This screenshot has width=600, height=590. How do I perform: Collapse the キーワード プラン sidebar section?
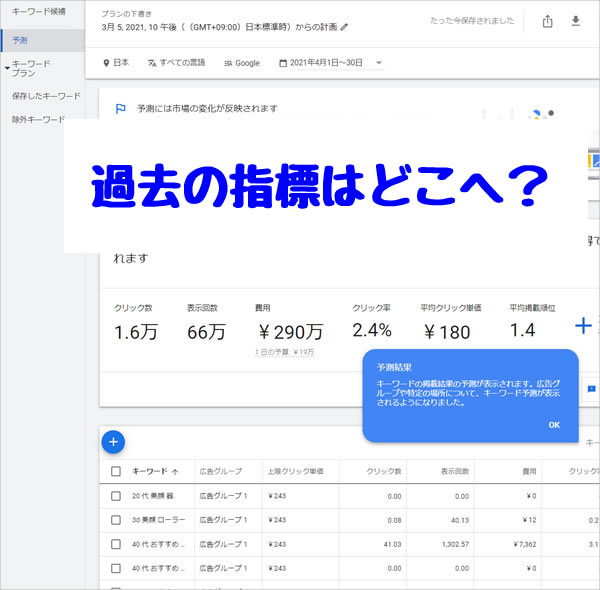coord(7,68)
